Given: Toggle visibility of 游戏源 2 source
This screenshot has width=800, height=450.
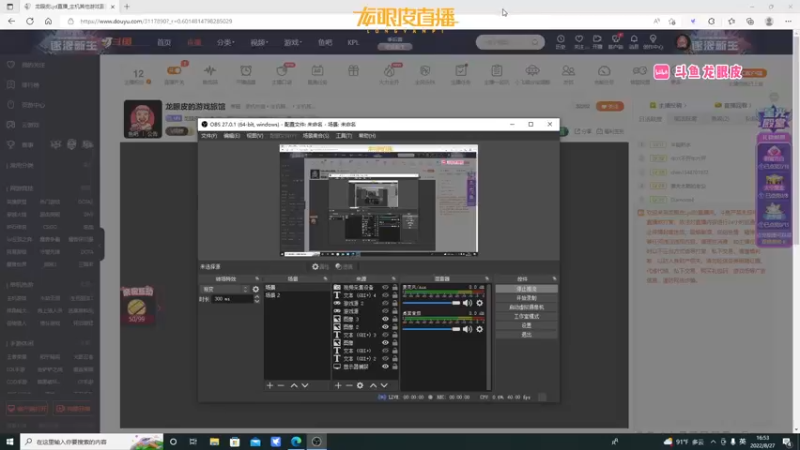Looking at the screenshot, I should [x=385, y=304].
